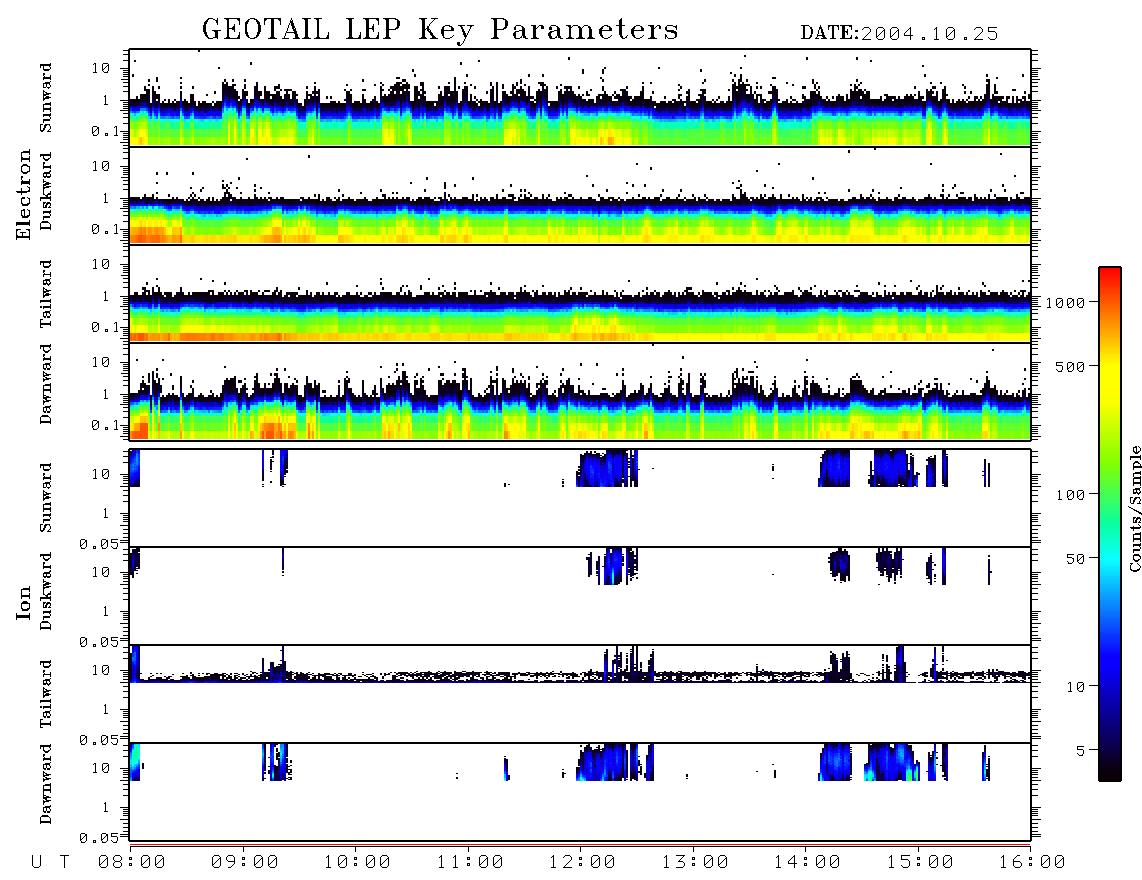1142x880 pixels.
Task: Click the Electron Sunward spectrogram panel
Action: pyautogui.click(x=580, y=98)
